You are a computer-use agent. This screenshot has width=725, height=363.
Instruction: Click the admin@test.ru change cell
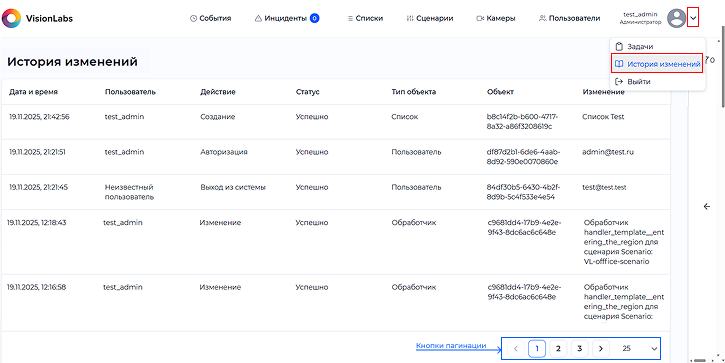pos(607,152)
